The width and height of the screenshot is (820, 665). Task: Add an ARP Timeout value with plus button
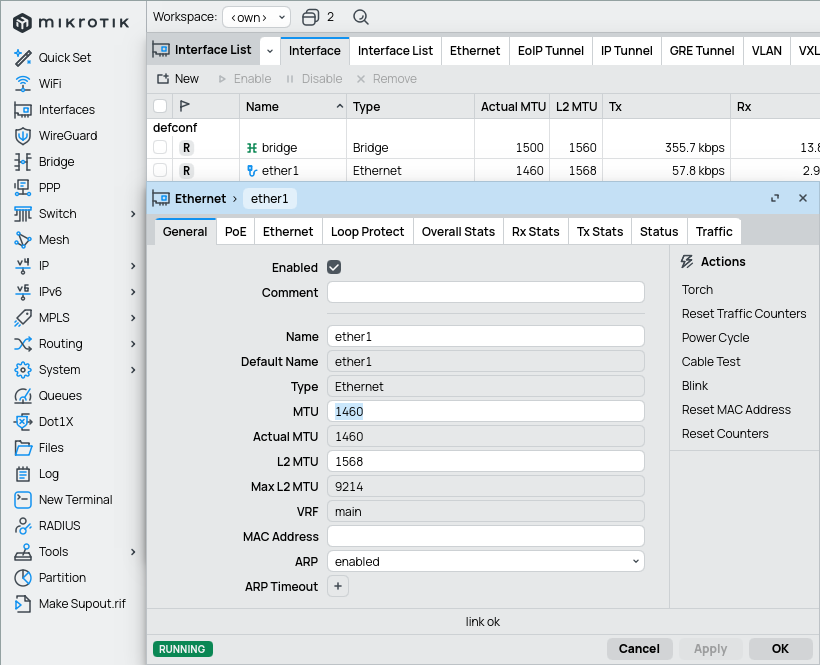[x=338, y=587]
